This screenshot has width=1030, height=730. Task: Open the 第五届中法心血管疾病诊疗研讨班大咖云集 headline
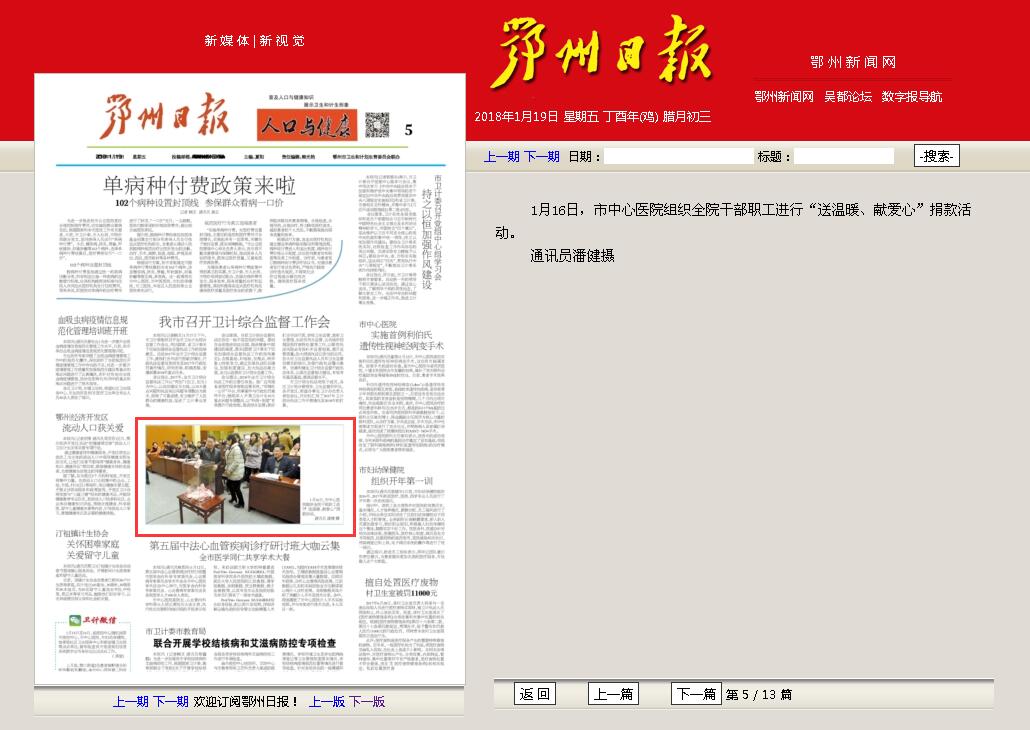[245, 546]
